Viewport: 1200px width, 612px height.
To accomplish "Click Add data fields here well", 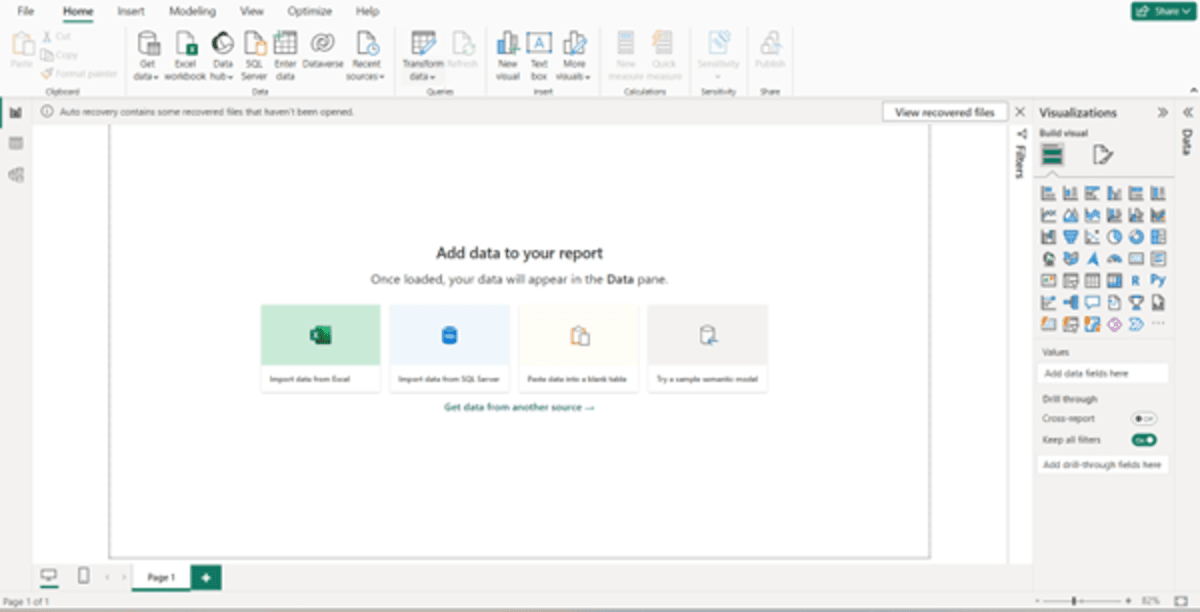I will tap(1103, 373).
